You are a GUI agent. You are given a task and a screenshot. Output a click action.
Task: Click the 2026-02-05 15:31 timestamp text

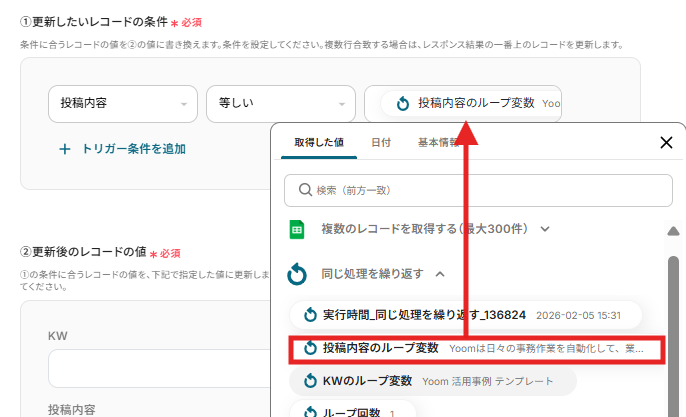click(578, 315)
